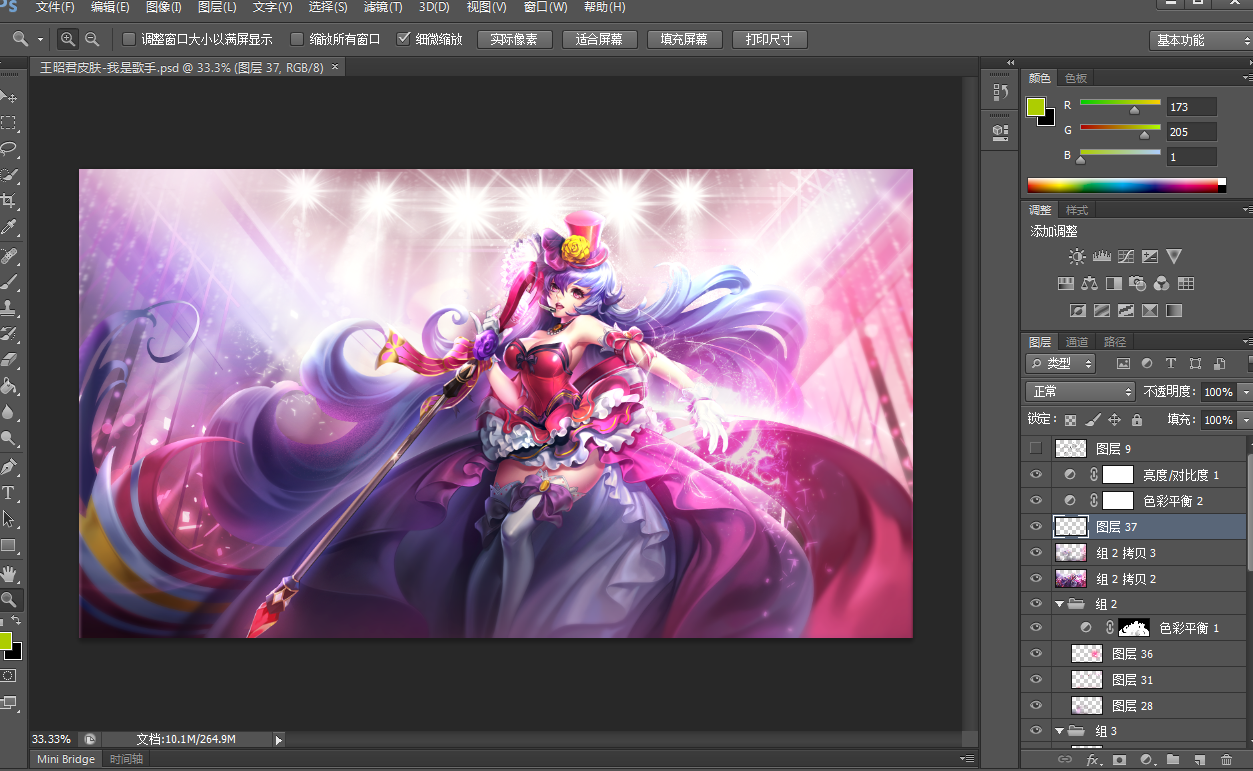Open the 不透明度 opacity slider dropdown arrow
Image resolution: width=1253 pixels, height=771 pixels.
tap(1245, 392)
